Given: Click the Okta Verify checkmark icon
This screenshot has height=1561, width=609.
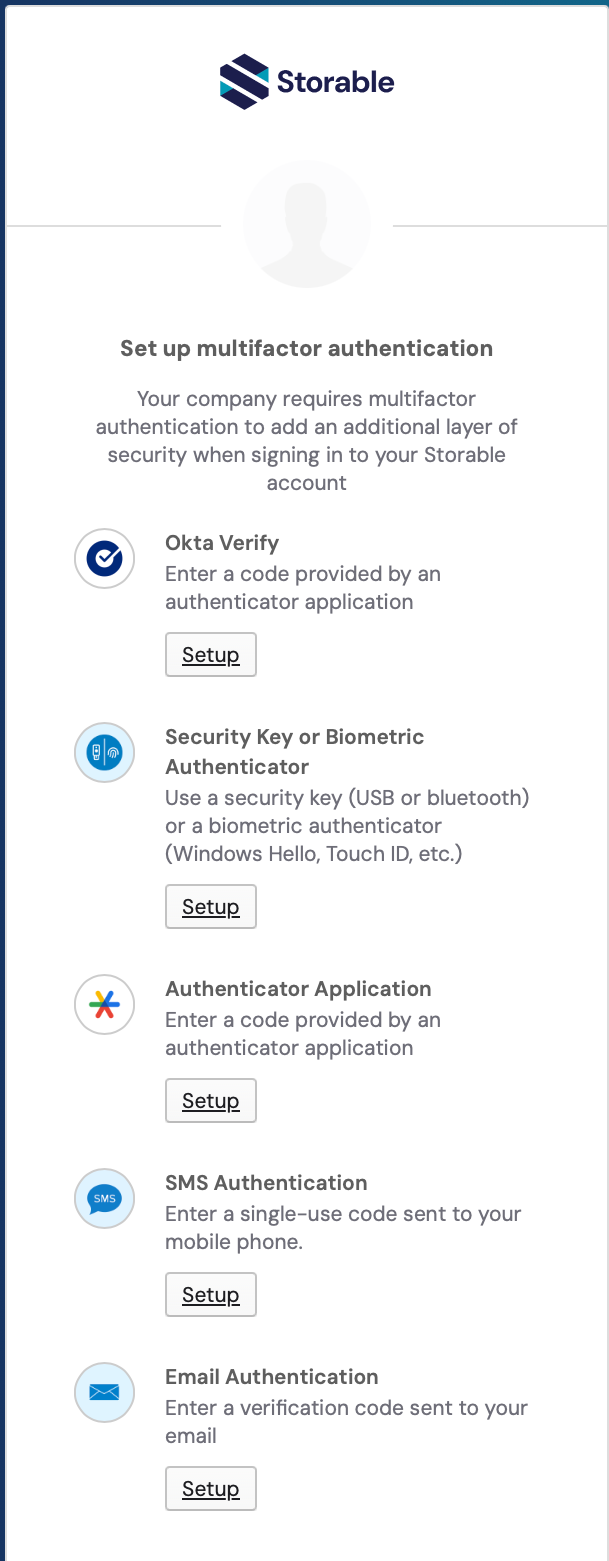Looking at the screenshot, I should [105, 559].
